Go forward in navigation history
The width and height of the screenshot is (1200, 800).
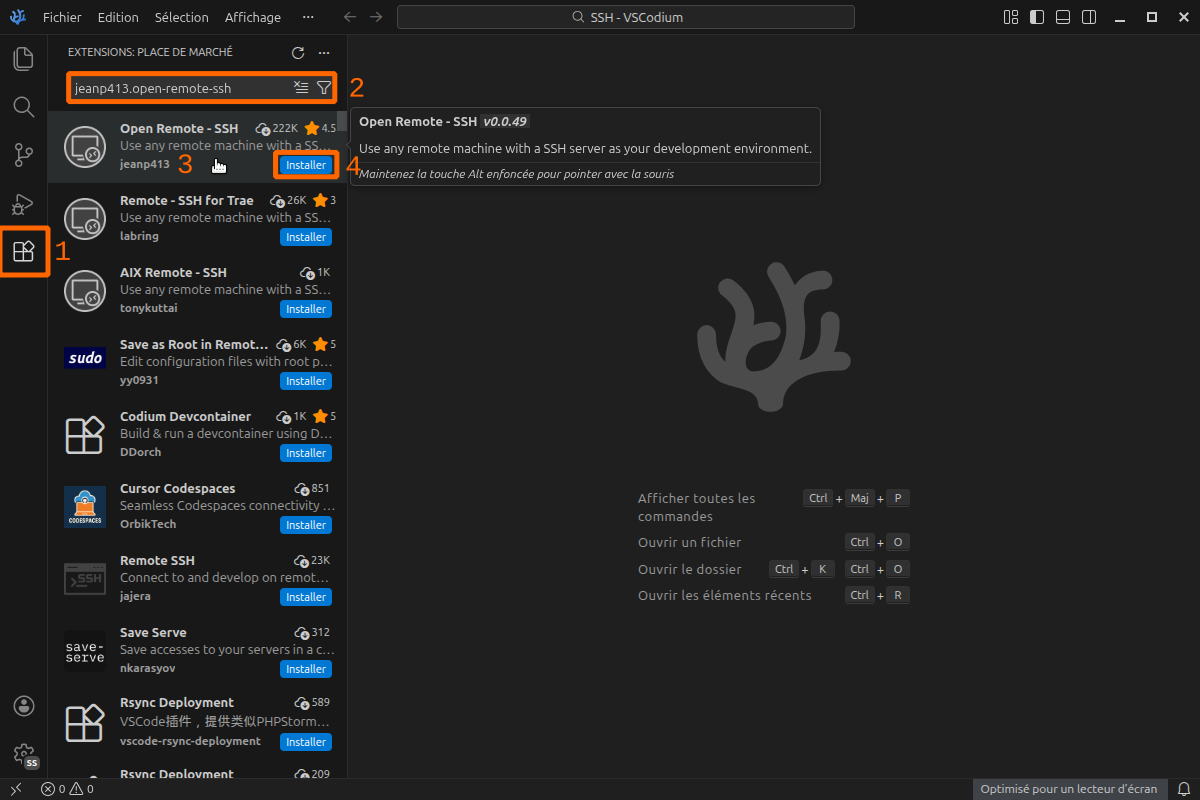[376, 17]
